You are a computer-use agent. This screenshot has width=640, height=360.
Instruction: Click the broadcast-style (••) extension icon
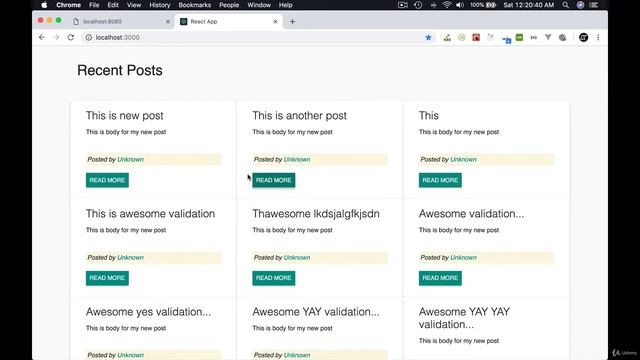[533, 38]
